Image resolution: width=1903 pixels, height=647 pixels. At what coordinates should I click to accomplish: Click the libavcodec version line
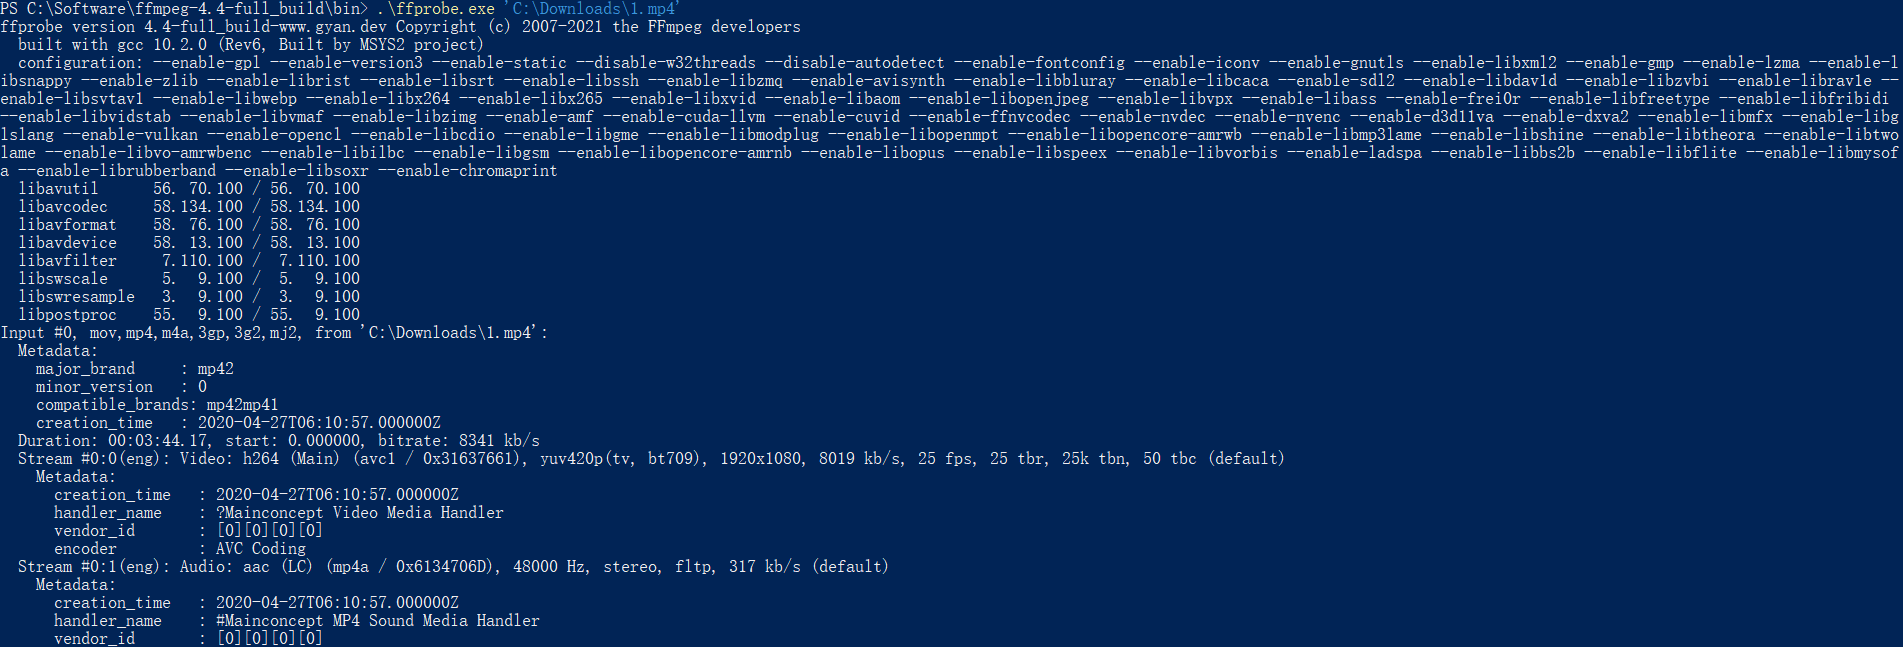[189, 206]
